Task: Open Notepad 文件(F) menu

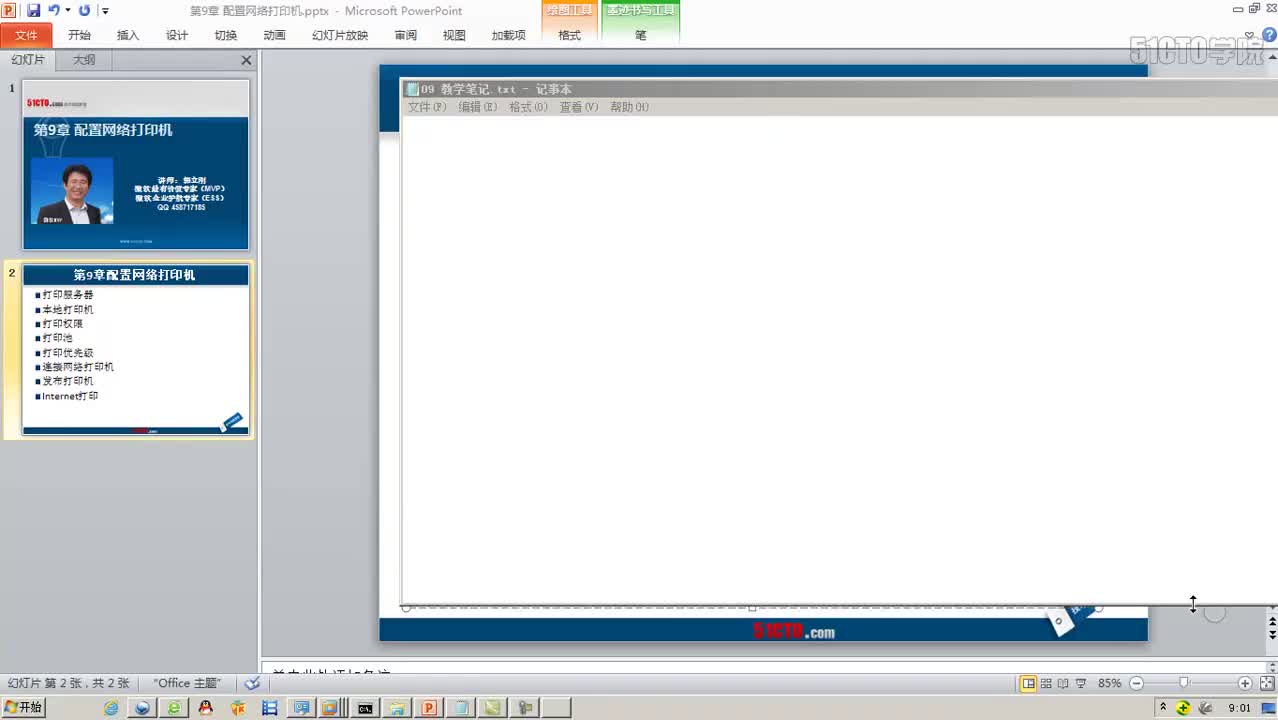Action: 427,107
